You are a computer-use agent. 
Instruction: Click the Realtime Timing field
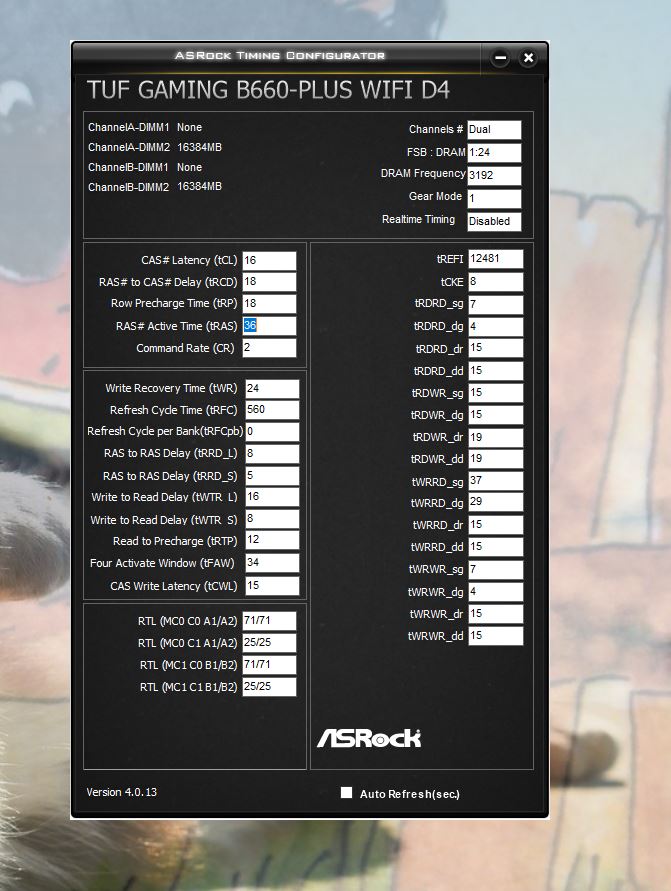[x=494, y=221]
